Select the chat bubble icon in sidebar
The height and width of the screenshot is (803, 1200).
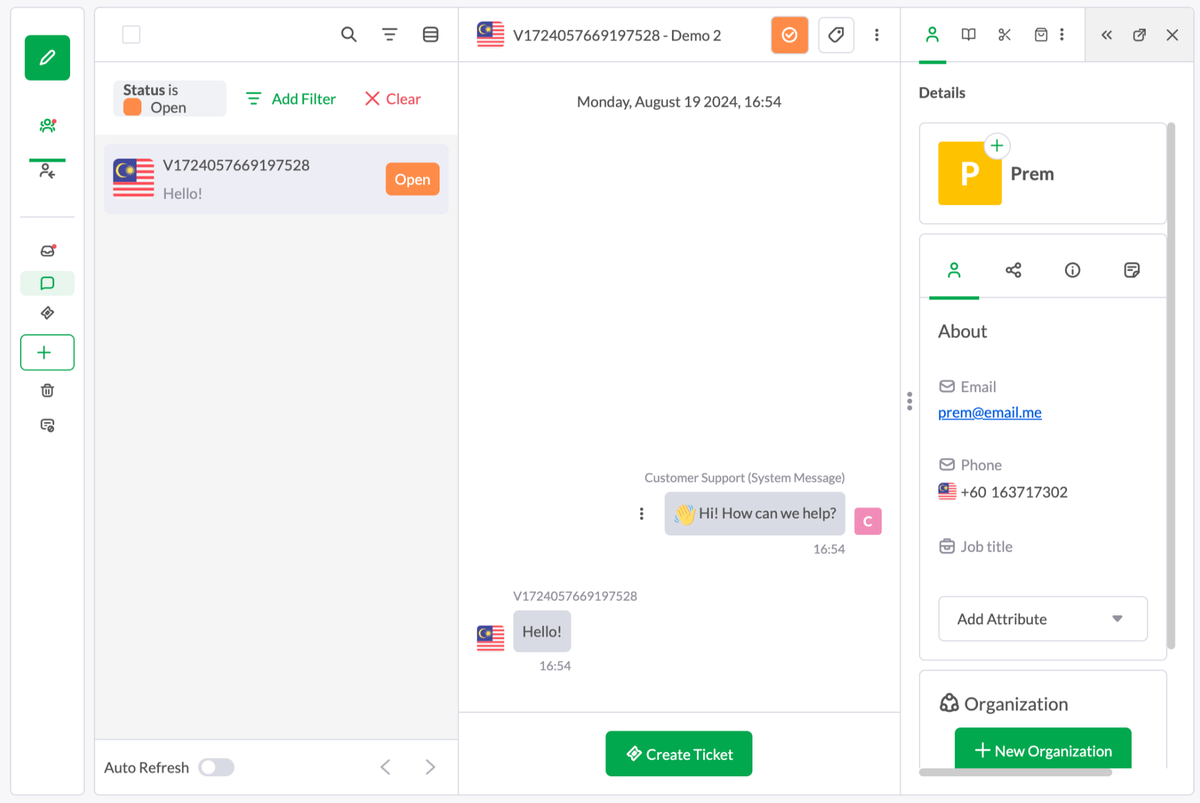(x=47, y=284)
